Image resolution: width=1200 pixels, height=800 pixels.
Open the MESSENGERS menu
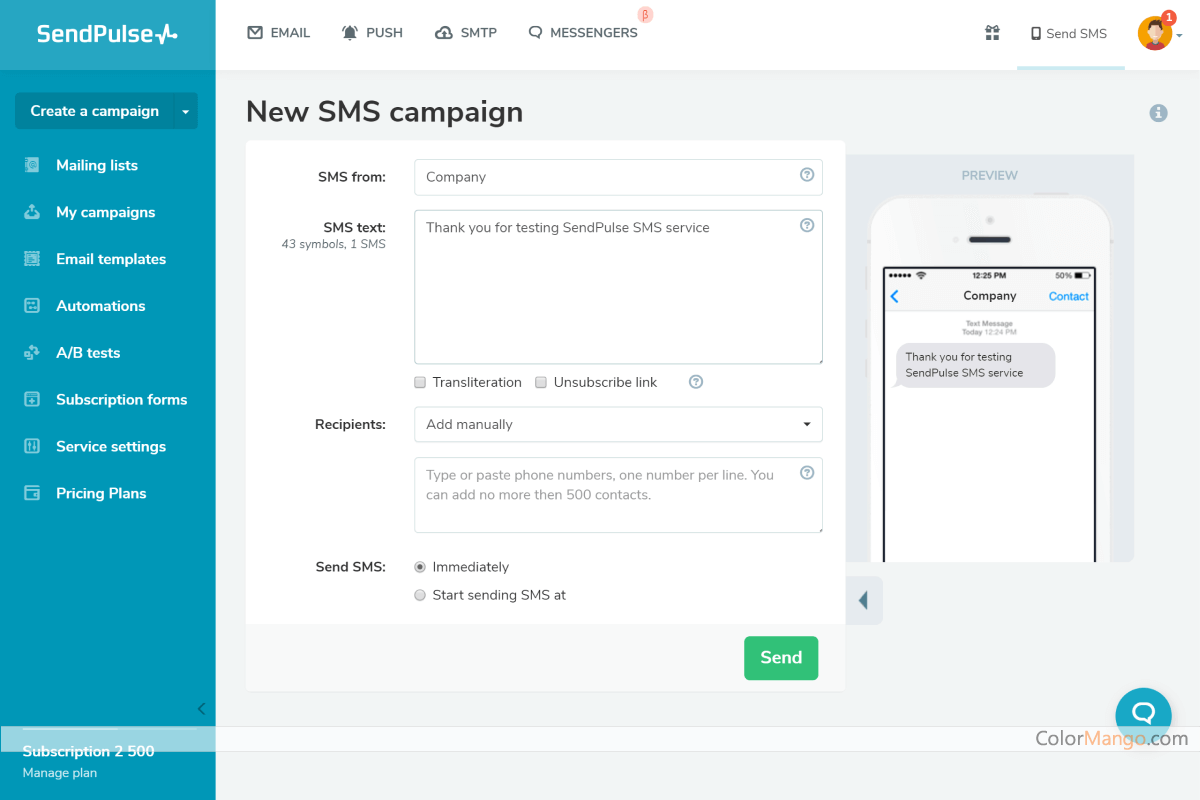click(x=583, y=32)
